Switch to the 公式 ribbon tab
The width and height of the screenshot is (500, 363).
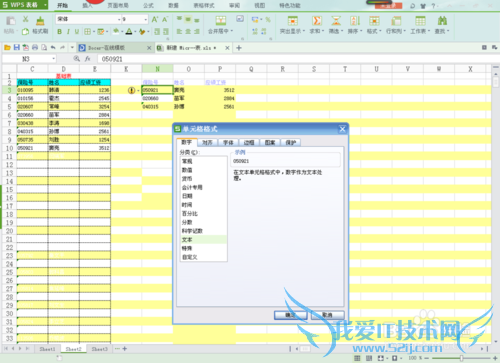[148, 5]
